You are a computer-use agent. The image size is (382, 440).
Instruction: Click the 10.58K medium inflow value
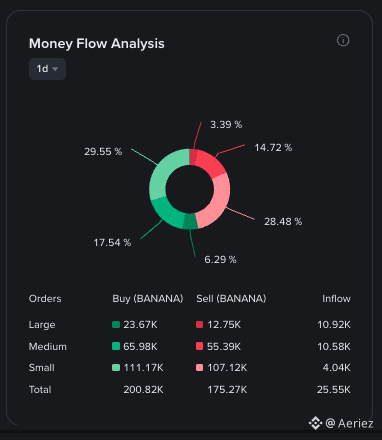pyautogui.click(x=334, y=347)
